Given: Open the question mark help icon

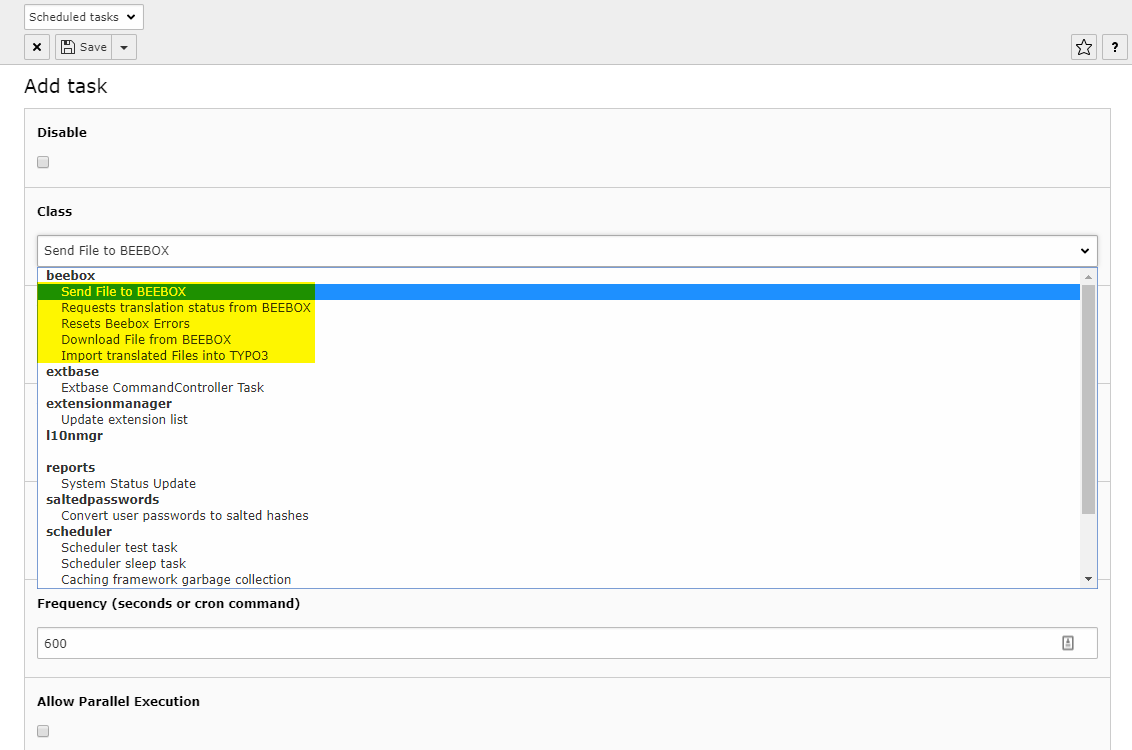Looking at the screenshot, I should (1115, 47).
